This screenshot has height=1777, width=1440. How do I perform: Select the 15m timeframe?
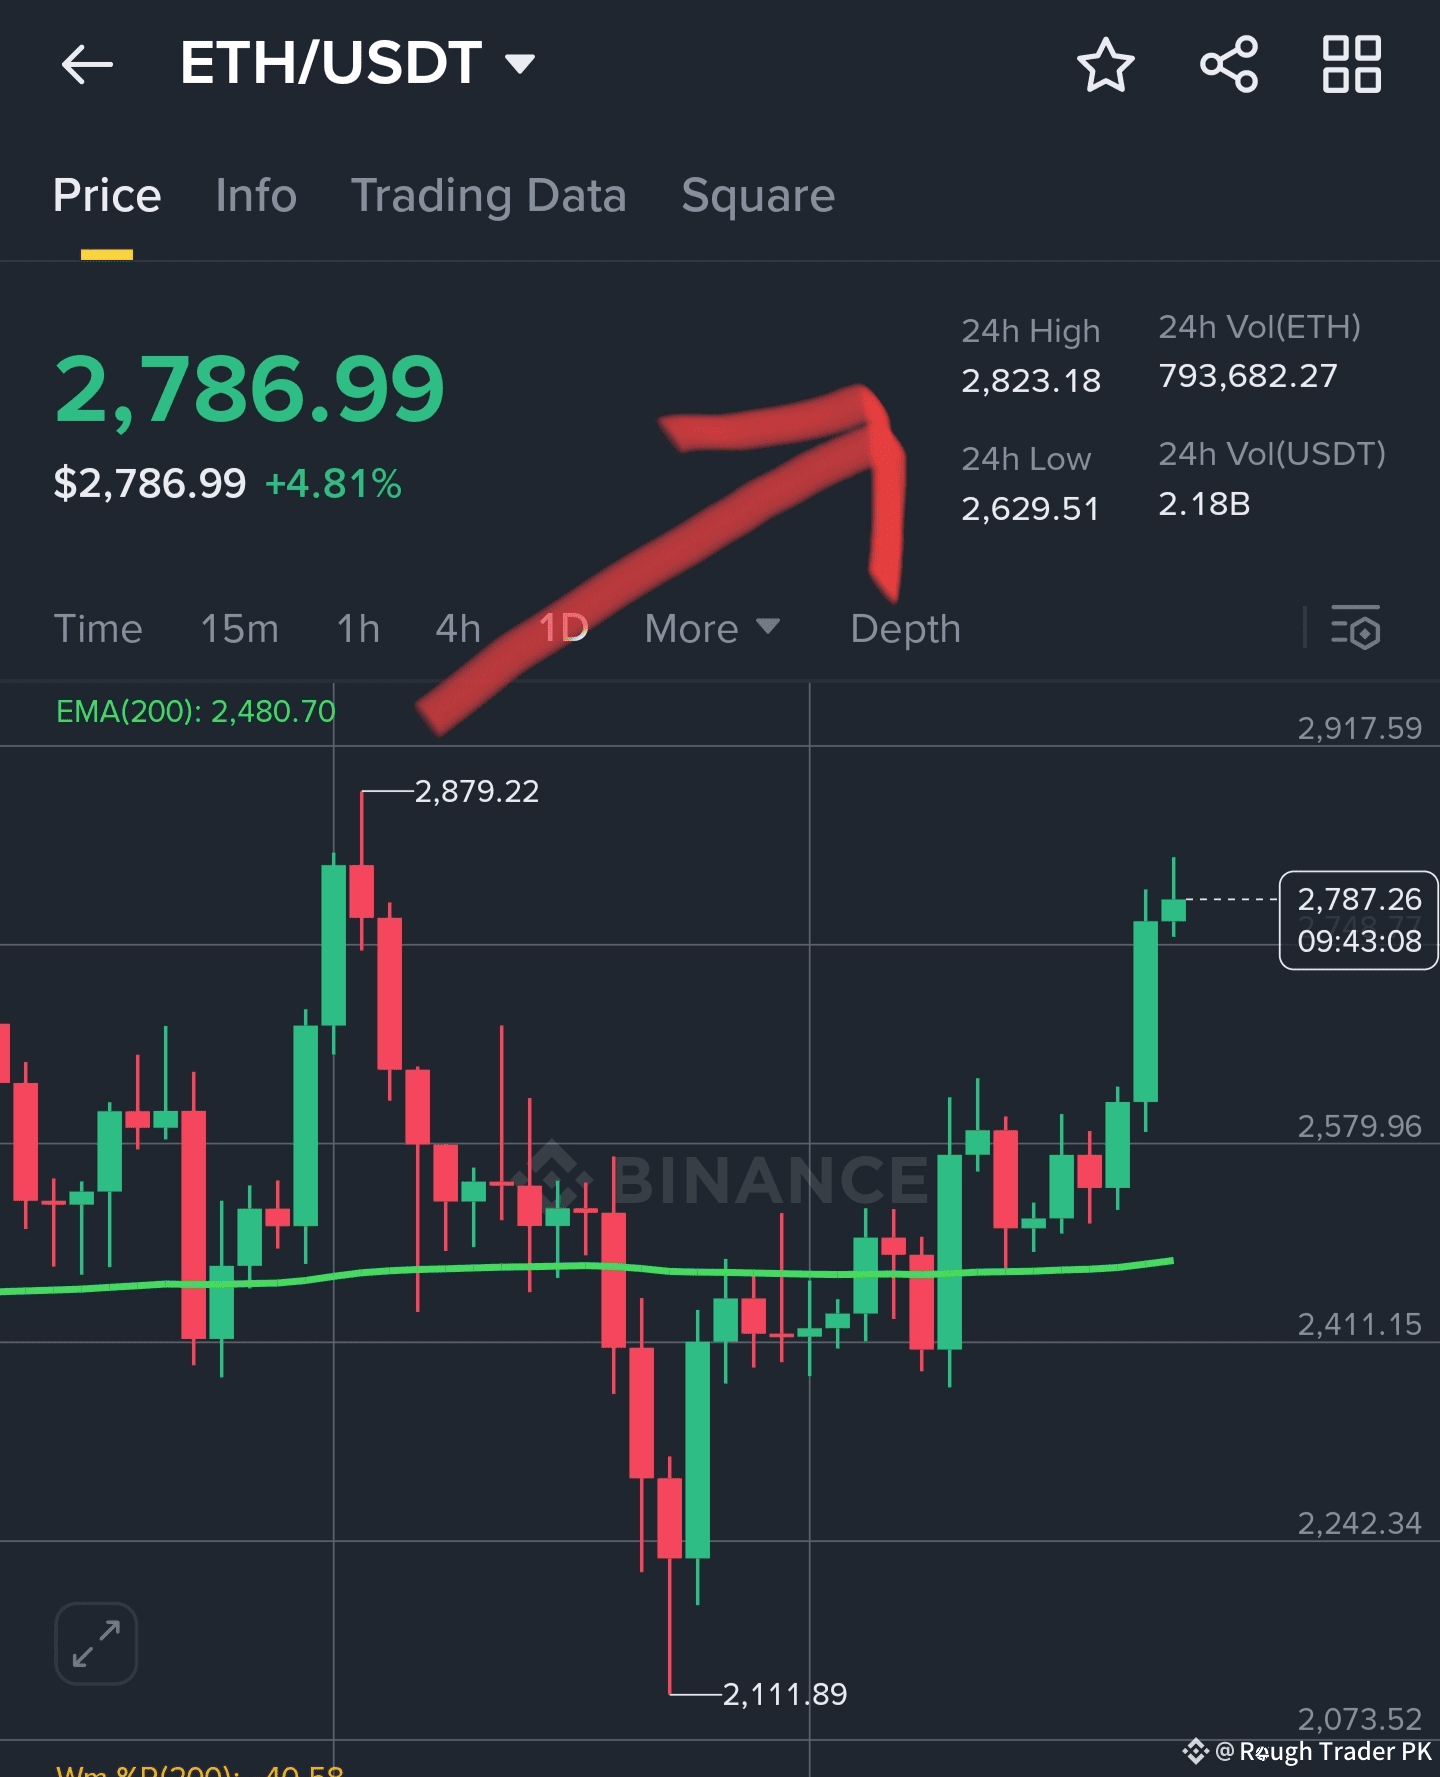240,629
